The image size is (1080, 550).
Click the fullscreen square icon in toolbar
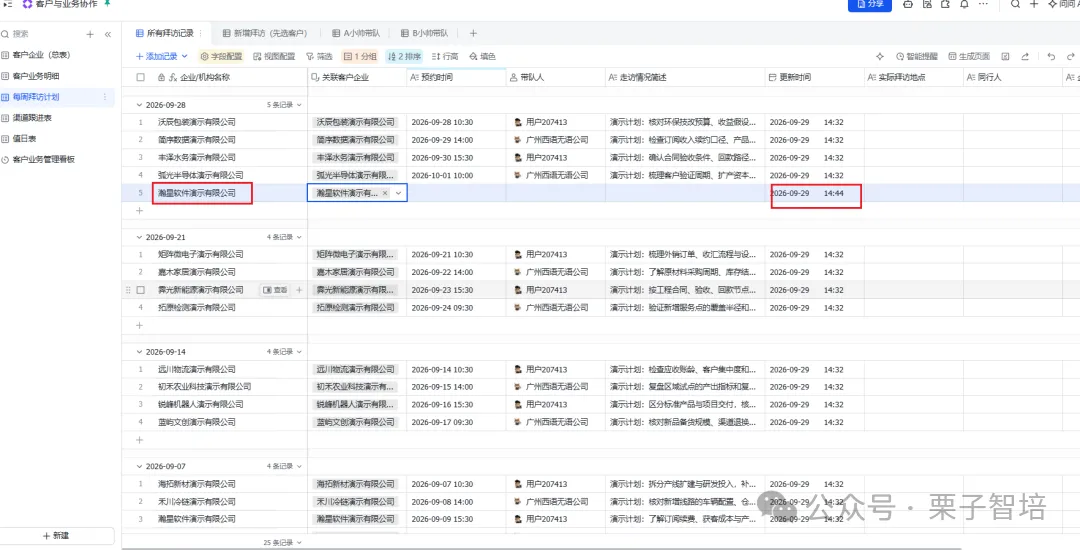pos(1006,56)
